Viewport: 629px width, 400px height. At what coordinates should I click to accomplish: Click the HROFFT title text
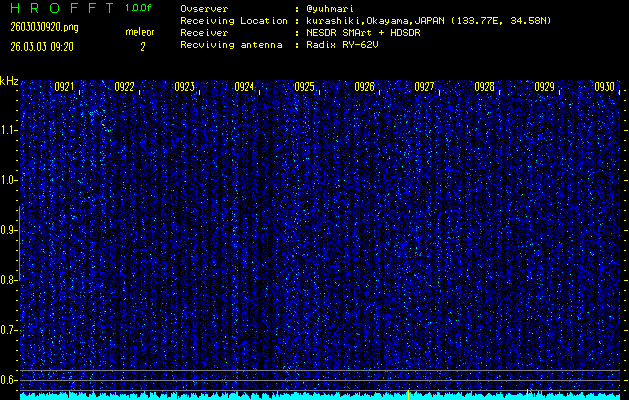click(x=60, y=8)
